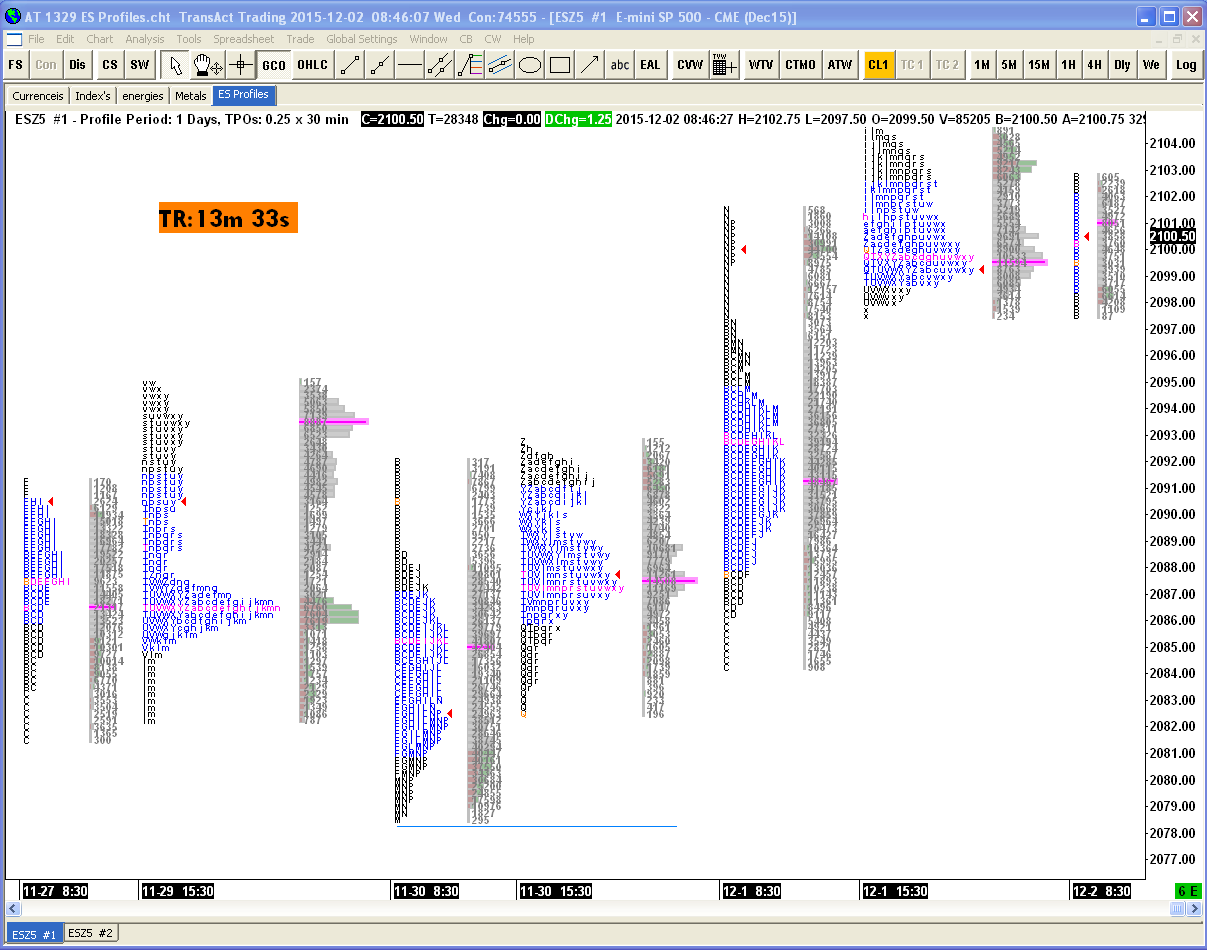Toggle the orange CL1 button
Screen dimensions: 1207x950
pos(879,65)
